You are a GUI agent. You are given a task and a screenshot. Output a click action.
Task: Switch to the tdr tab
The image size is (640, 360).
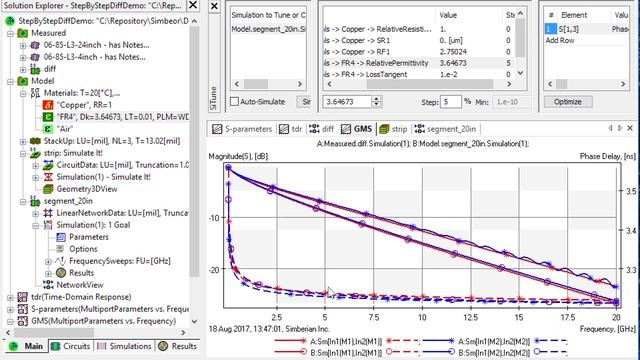(x=290, y=129)
